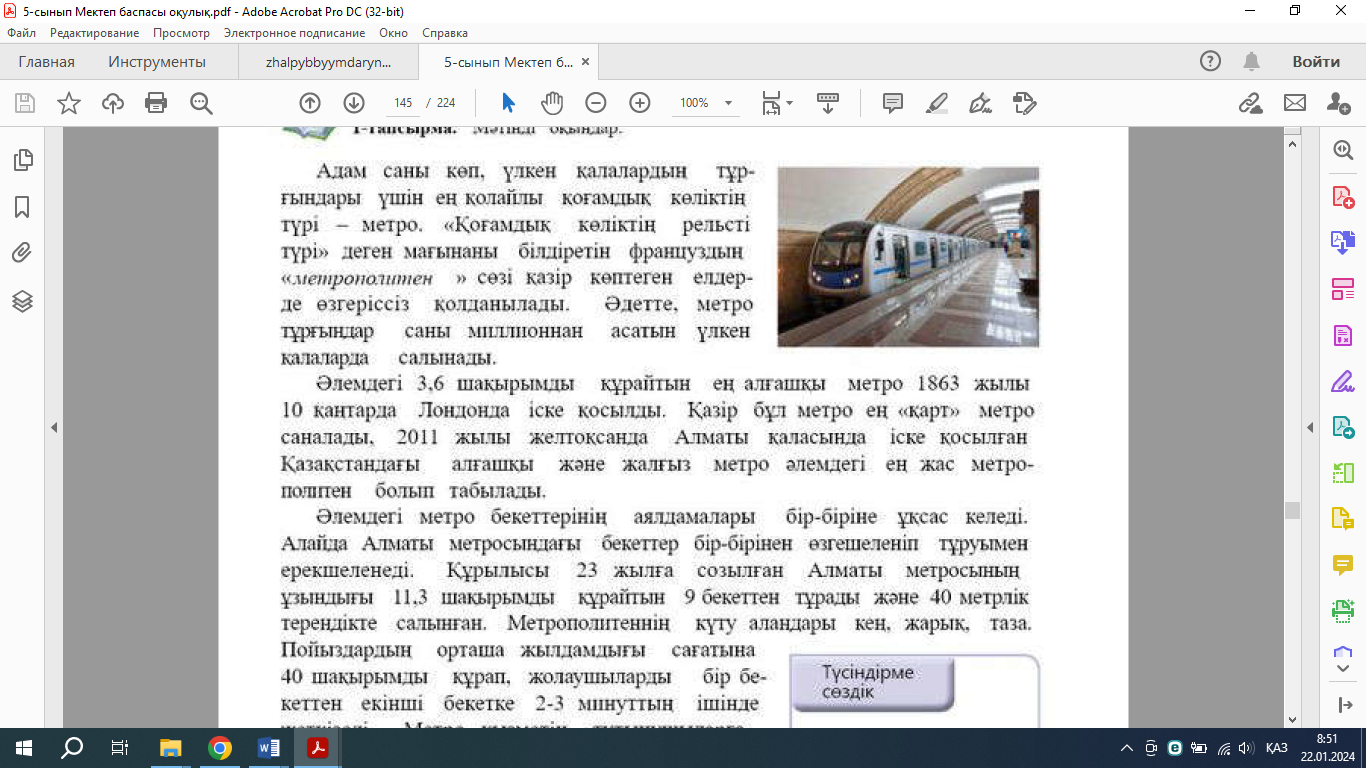Image resolution: width=1366 pixels, height=768 pixels.
Task: Open the 100% zoom level dropdown
Action: (729, 103)
